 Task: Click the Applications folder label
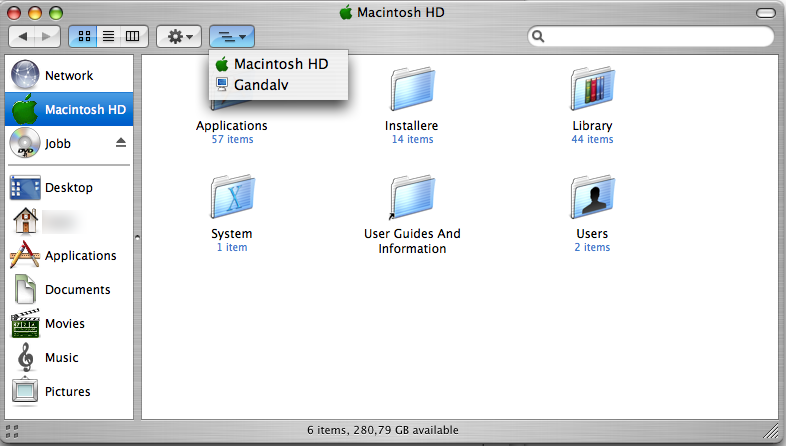tap(232, 125)
